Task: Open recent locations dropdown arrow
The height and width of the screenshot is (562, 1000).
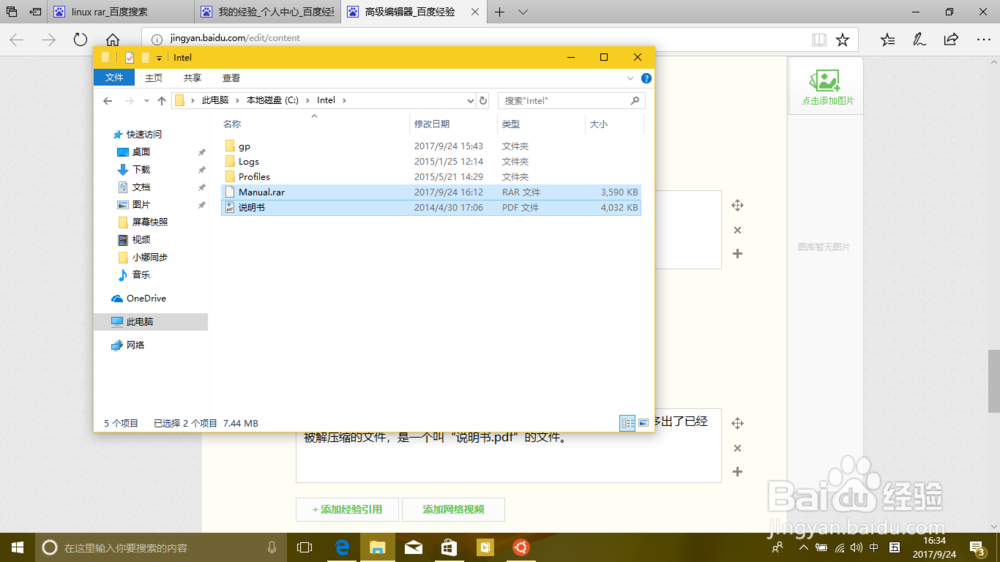Action: pos(146,101)
